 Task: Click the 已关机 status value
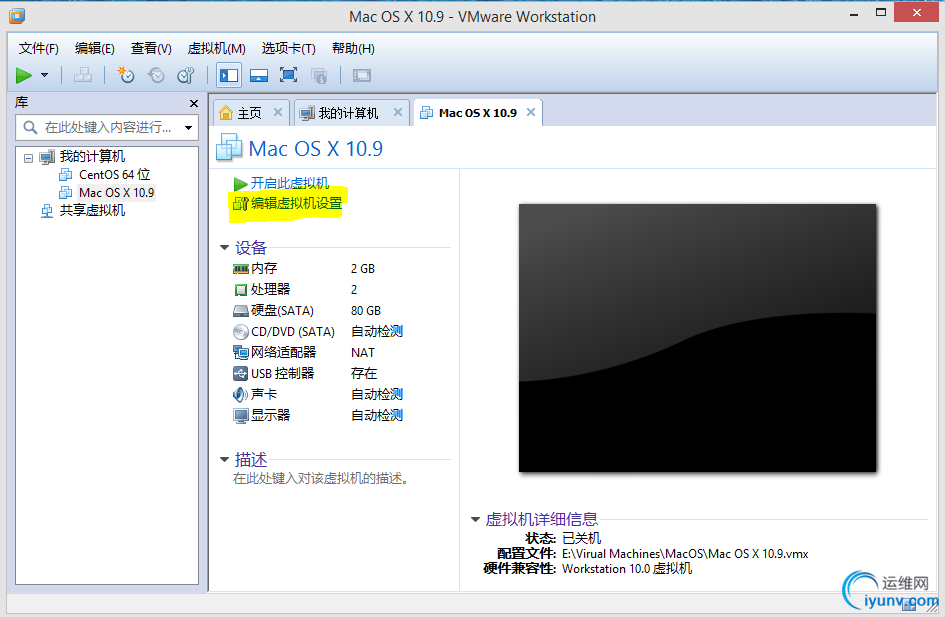click(582, 538)
